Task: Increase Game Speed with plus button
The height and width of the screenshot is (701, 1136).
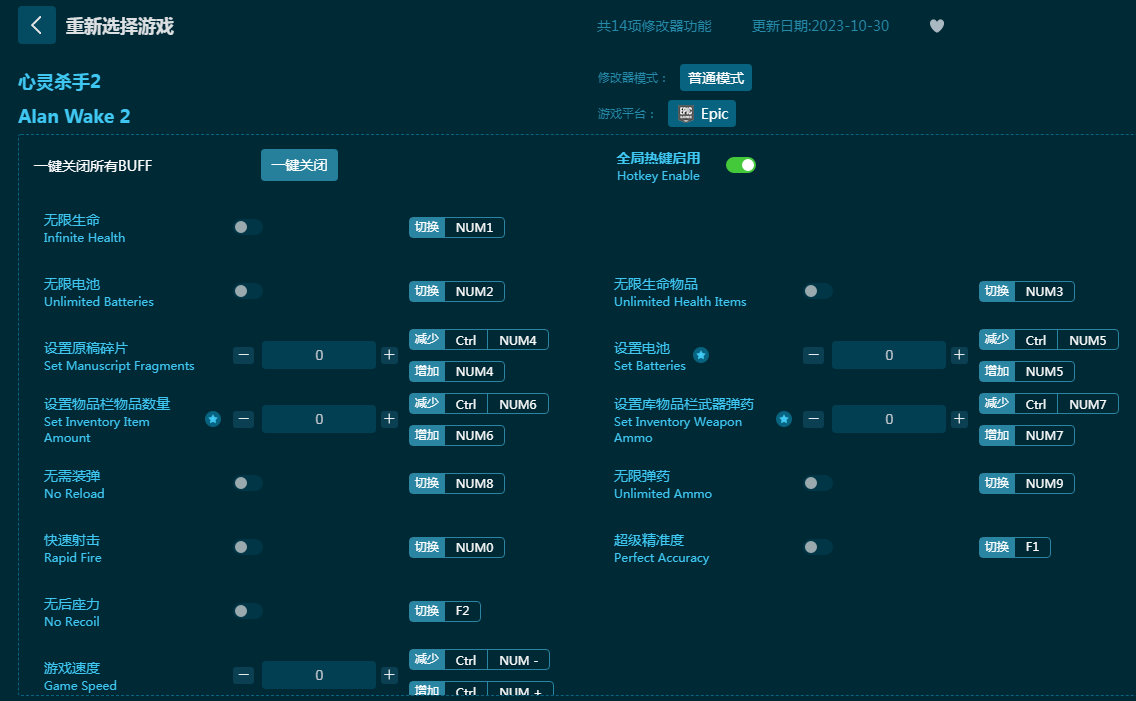Action: (389, 675)
